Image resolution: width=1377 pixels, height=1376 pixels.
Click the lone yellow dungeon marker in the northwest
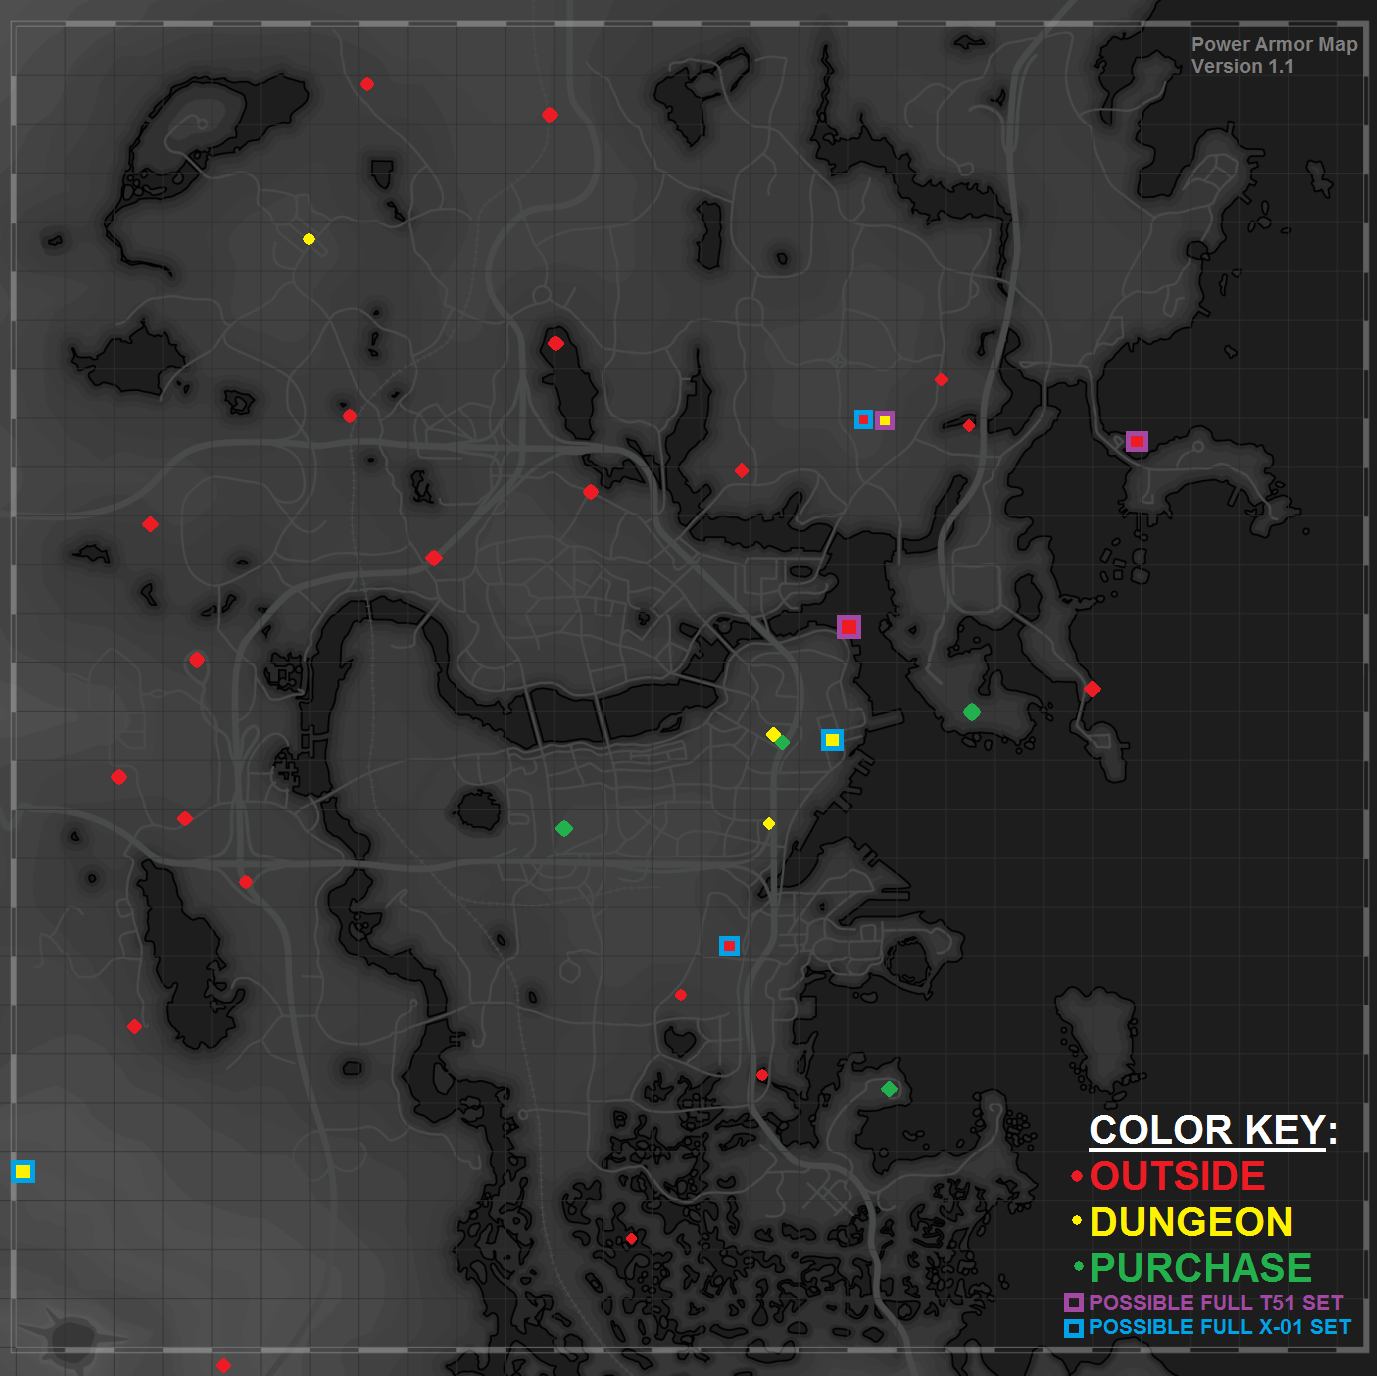(309, 239)
